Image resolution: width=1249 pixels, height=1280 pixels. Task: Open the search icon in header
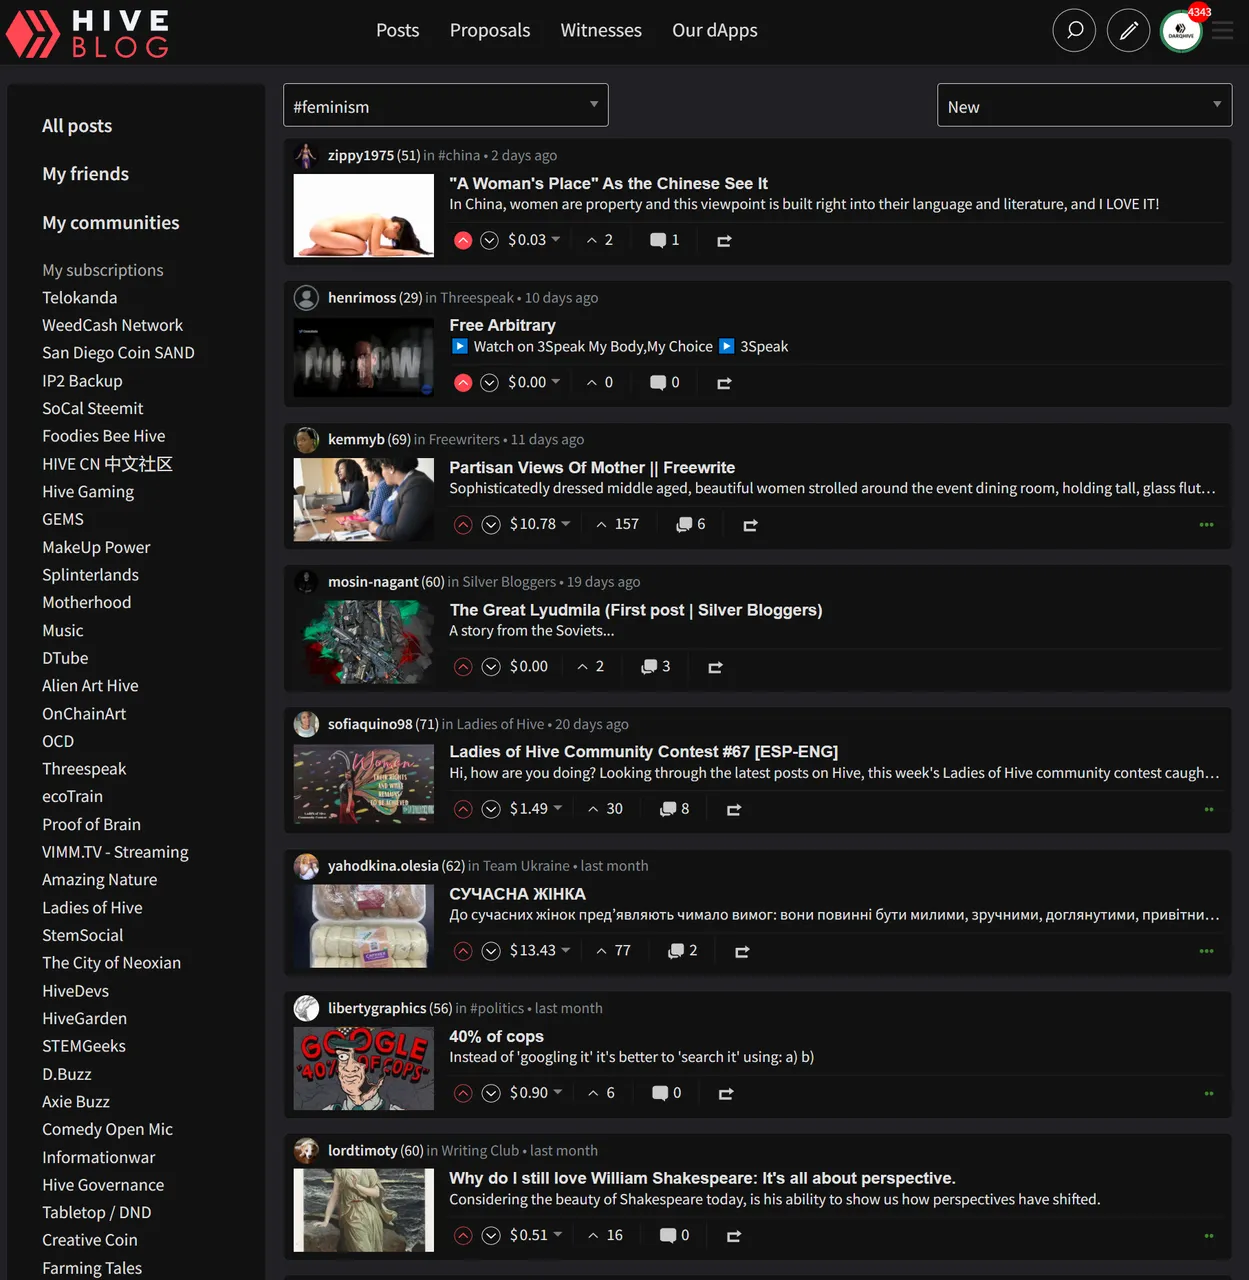[1074, 31]
